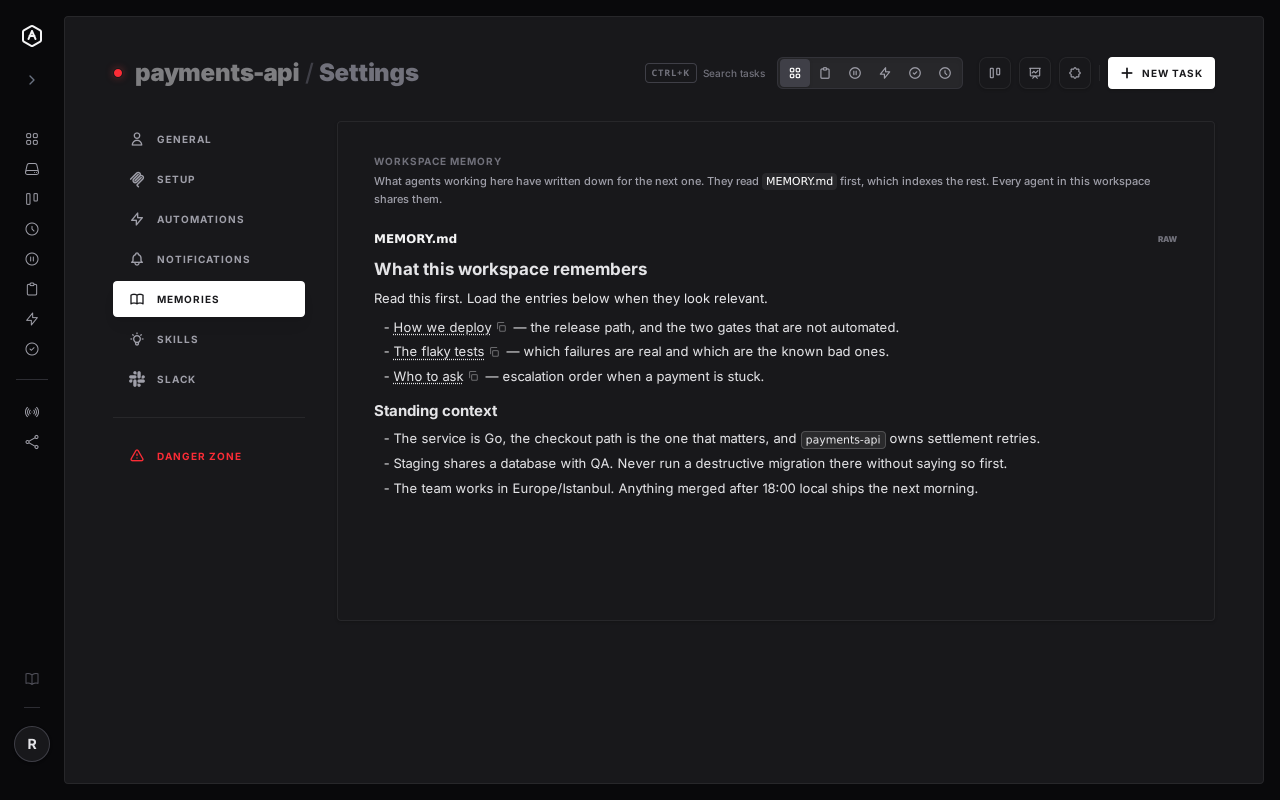Copy the How we deploy entry
The width and height of the screenshot is (1280, 800).
point(502,327)
